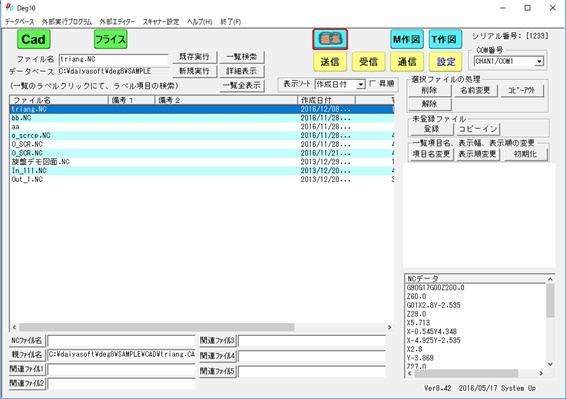Open the スキャナー設定 menu

coord(161,22)
